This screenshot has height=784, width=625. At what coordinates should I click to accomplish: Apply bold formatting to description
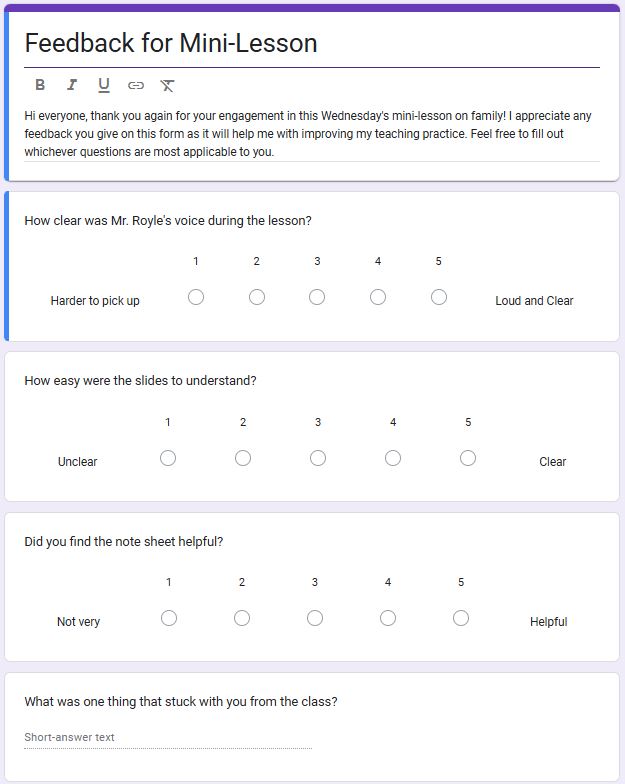point(40,85)
